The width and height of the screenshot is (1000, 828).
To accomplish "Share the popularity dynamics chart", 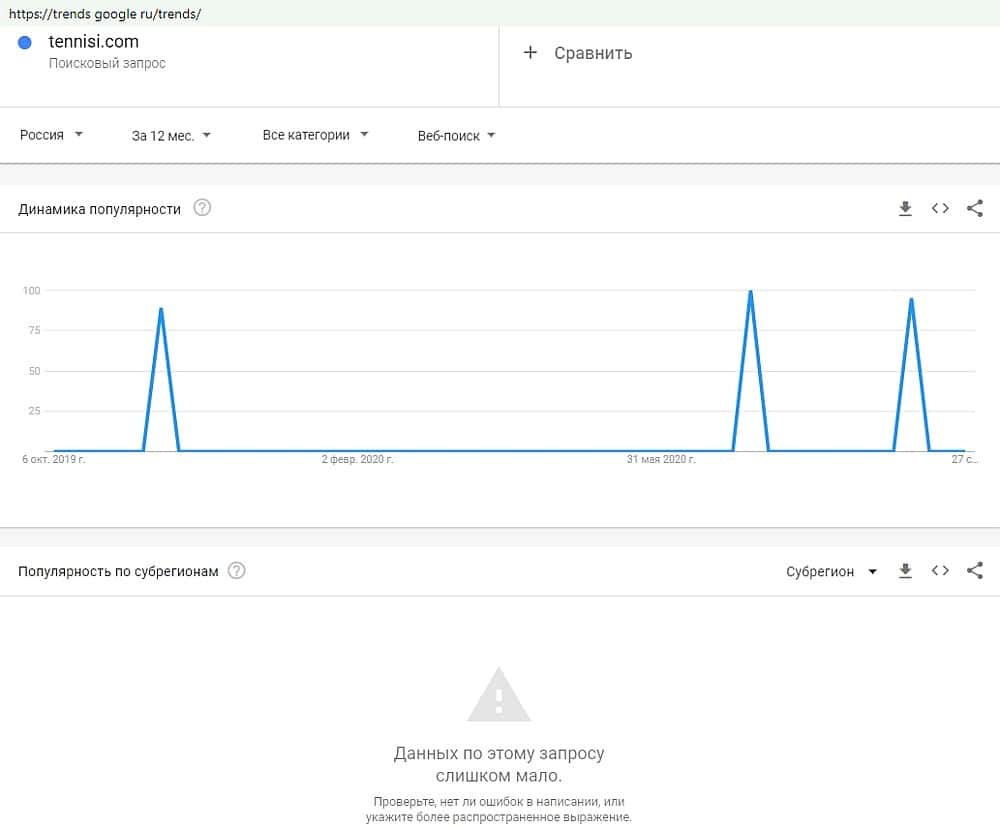I will 974,209.
